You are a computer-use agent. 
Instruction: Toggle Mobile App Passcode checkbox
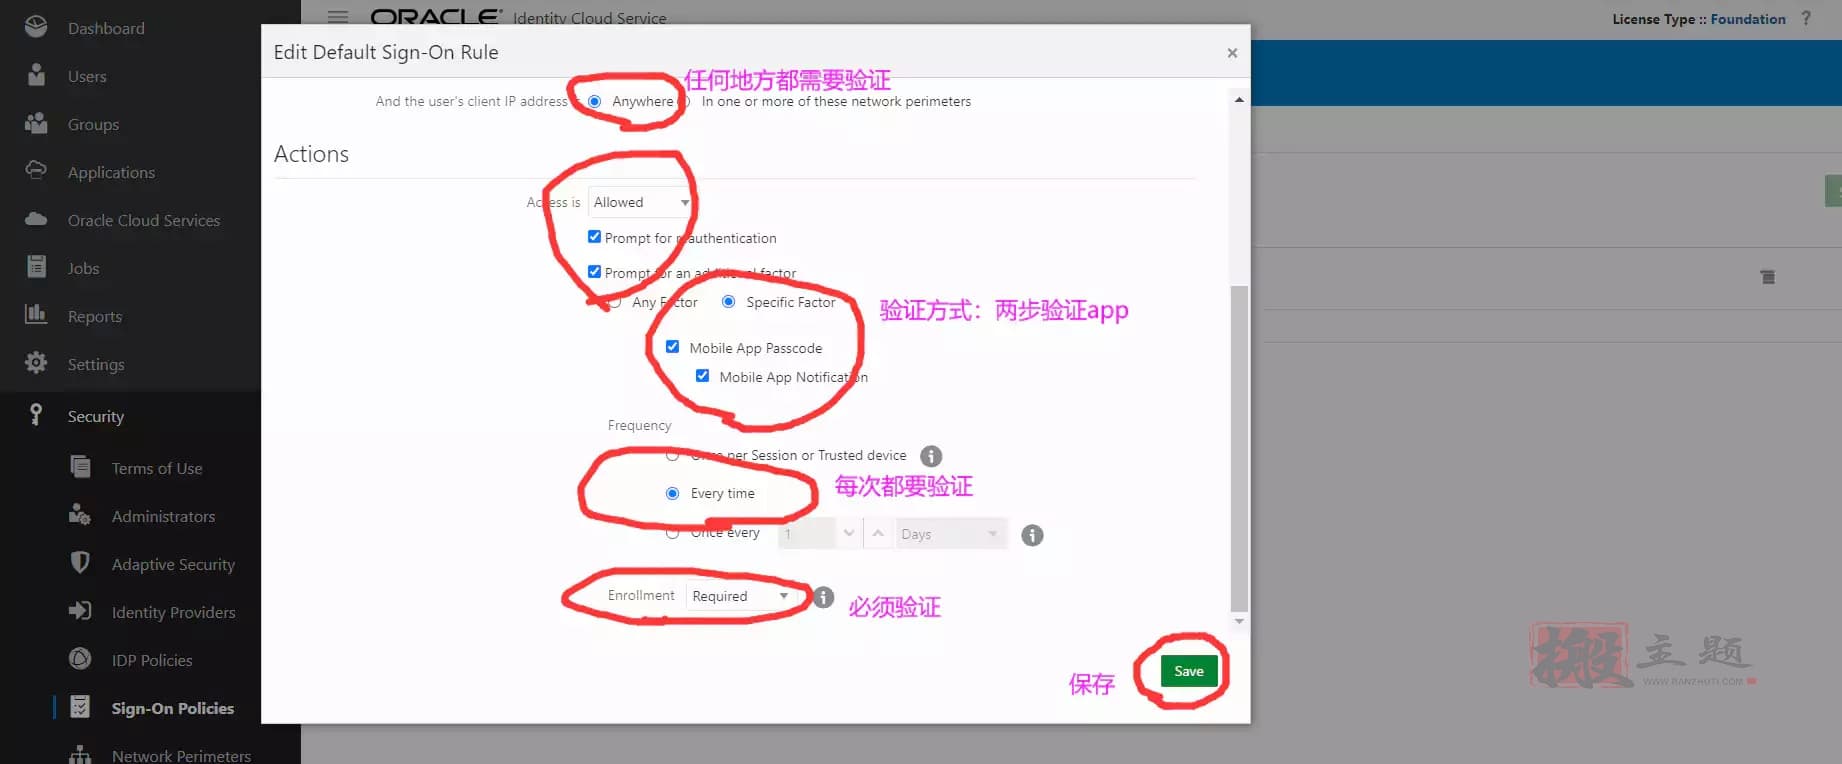tap(672, 347)
